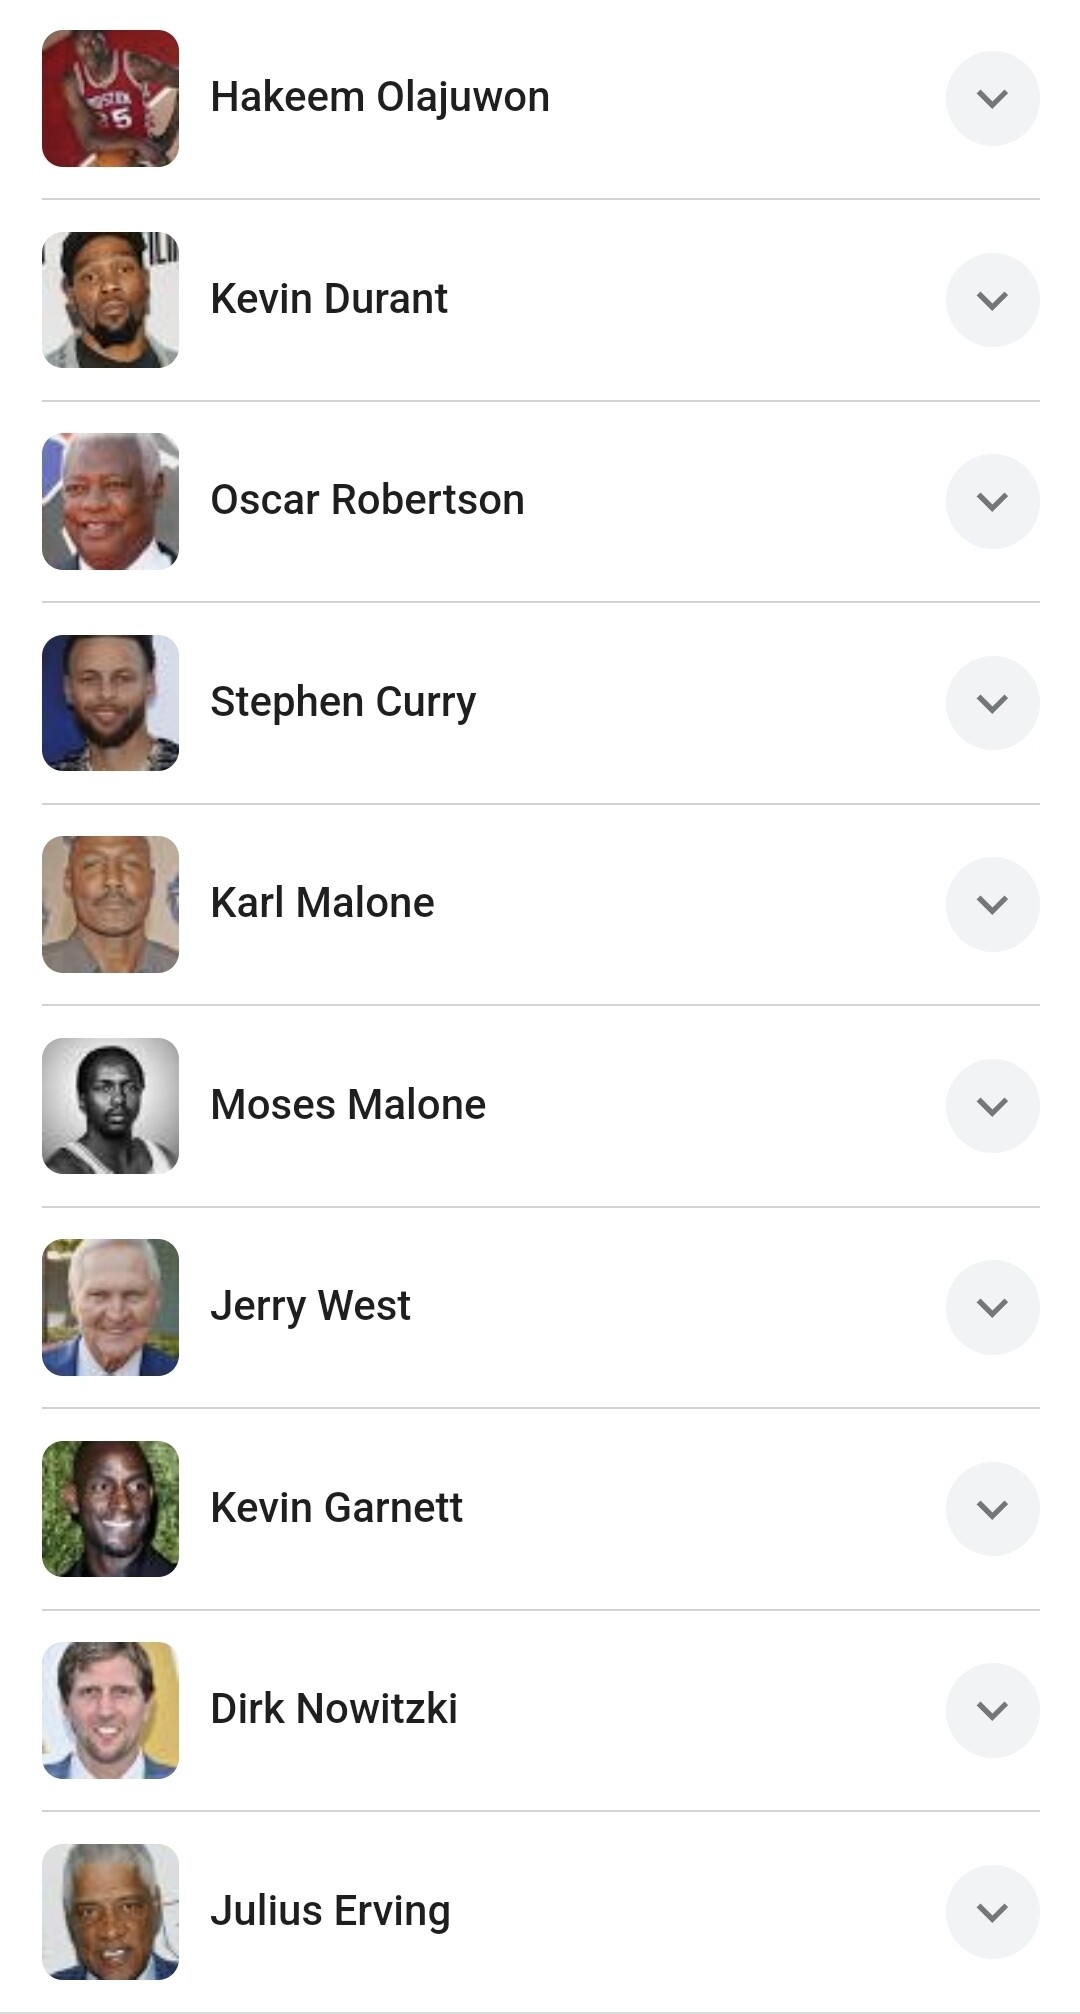Expand the Dirk Nowitzki chevron
Screen dimensions: 1080x2014
[x=992, y=1710]
